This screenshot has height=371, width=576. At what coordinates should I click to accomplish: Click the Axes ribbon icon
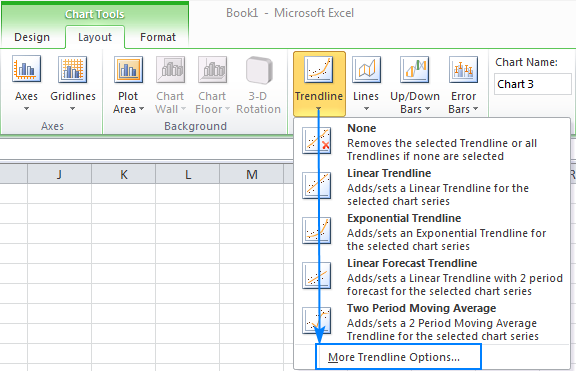[x=26, y=69]
